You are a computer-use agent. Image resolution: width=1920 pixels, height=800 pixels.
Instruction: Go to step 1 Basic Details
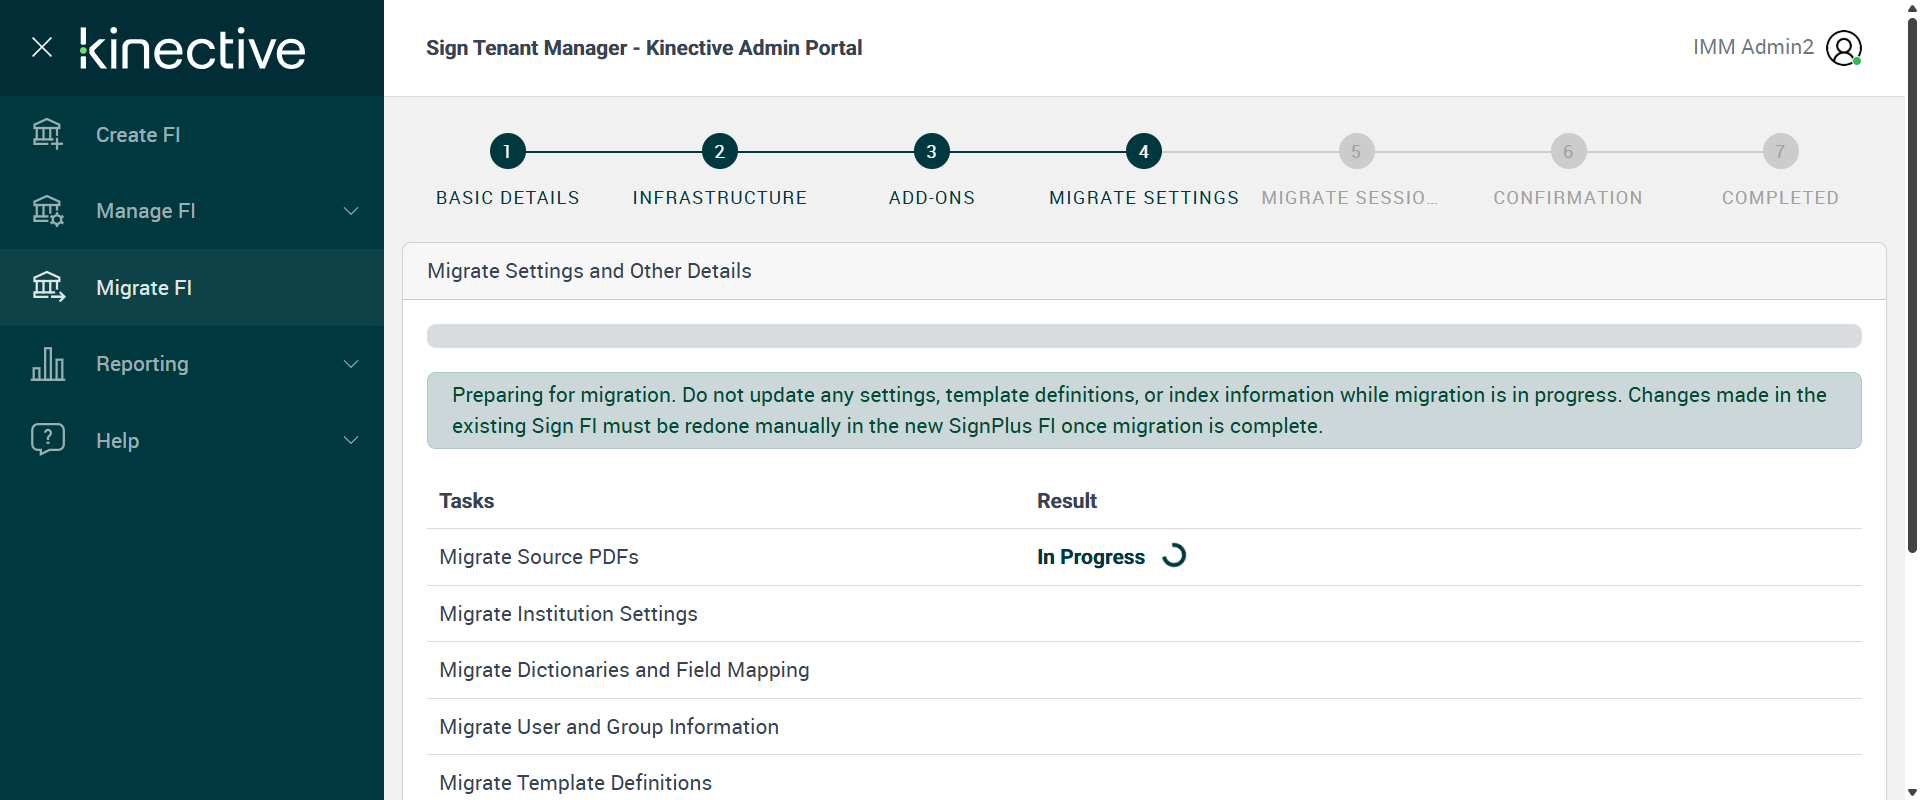point(507,152)
